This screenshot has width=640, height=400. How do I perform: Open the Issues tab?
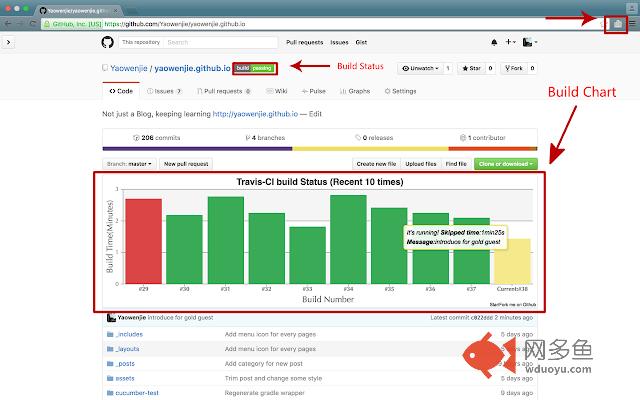(164, 91)
